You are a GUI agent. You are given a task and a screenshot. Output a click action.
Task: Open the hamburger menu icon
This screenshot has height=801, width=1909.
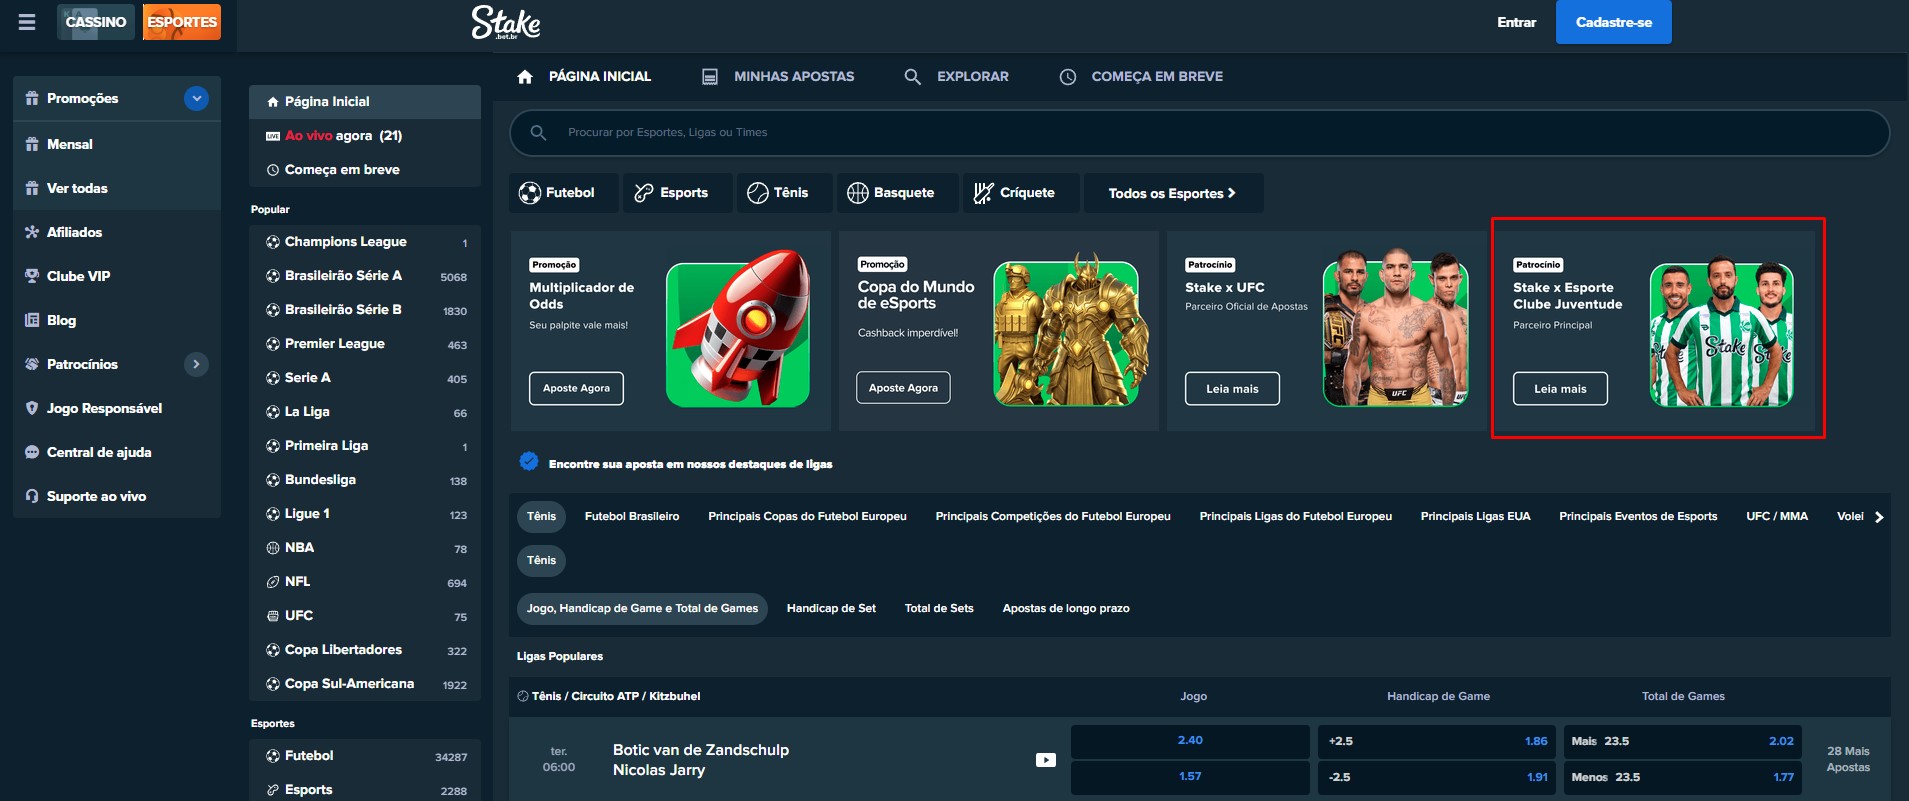point(27,22)
